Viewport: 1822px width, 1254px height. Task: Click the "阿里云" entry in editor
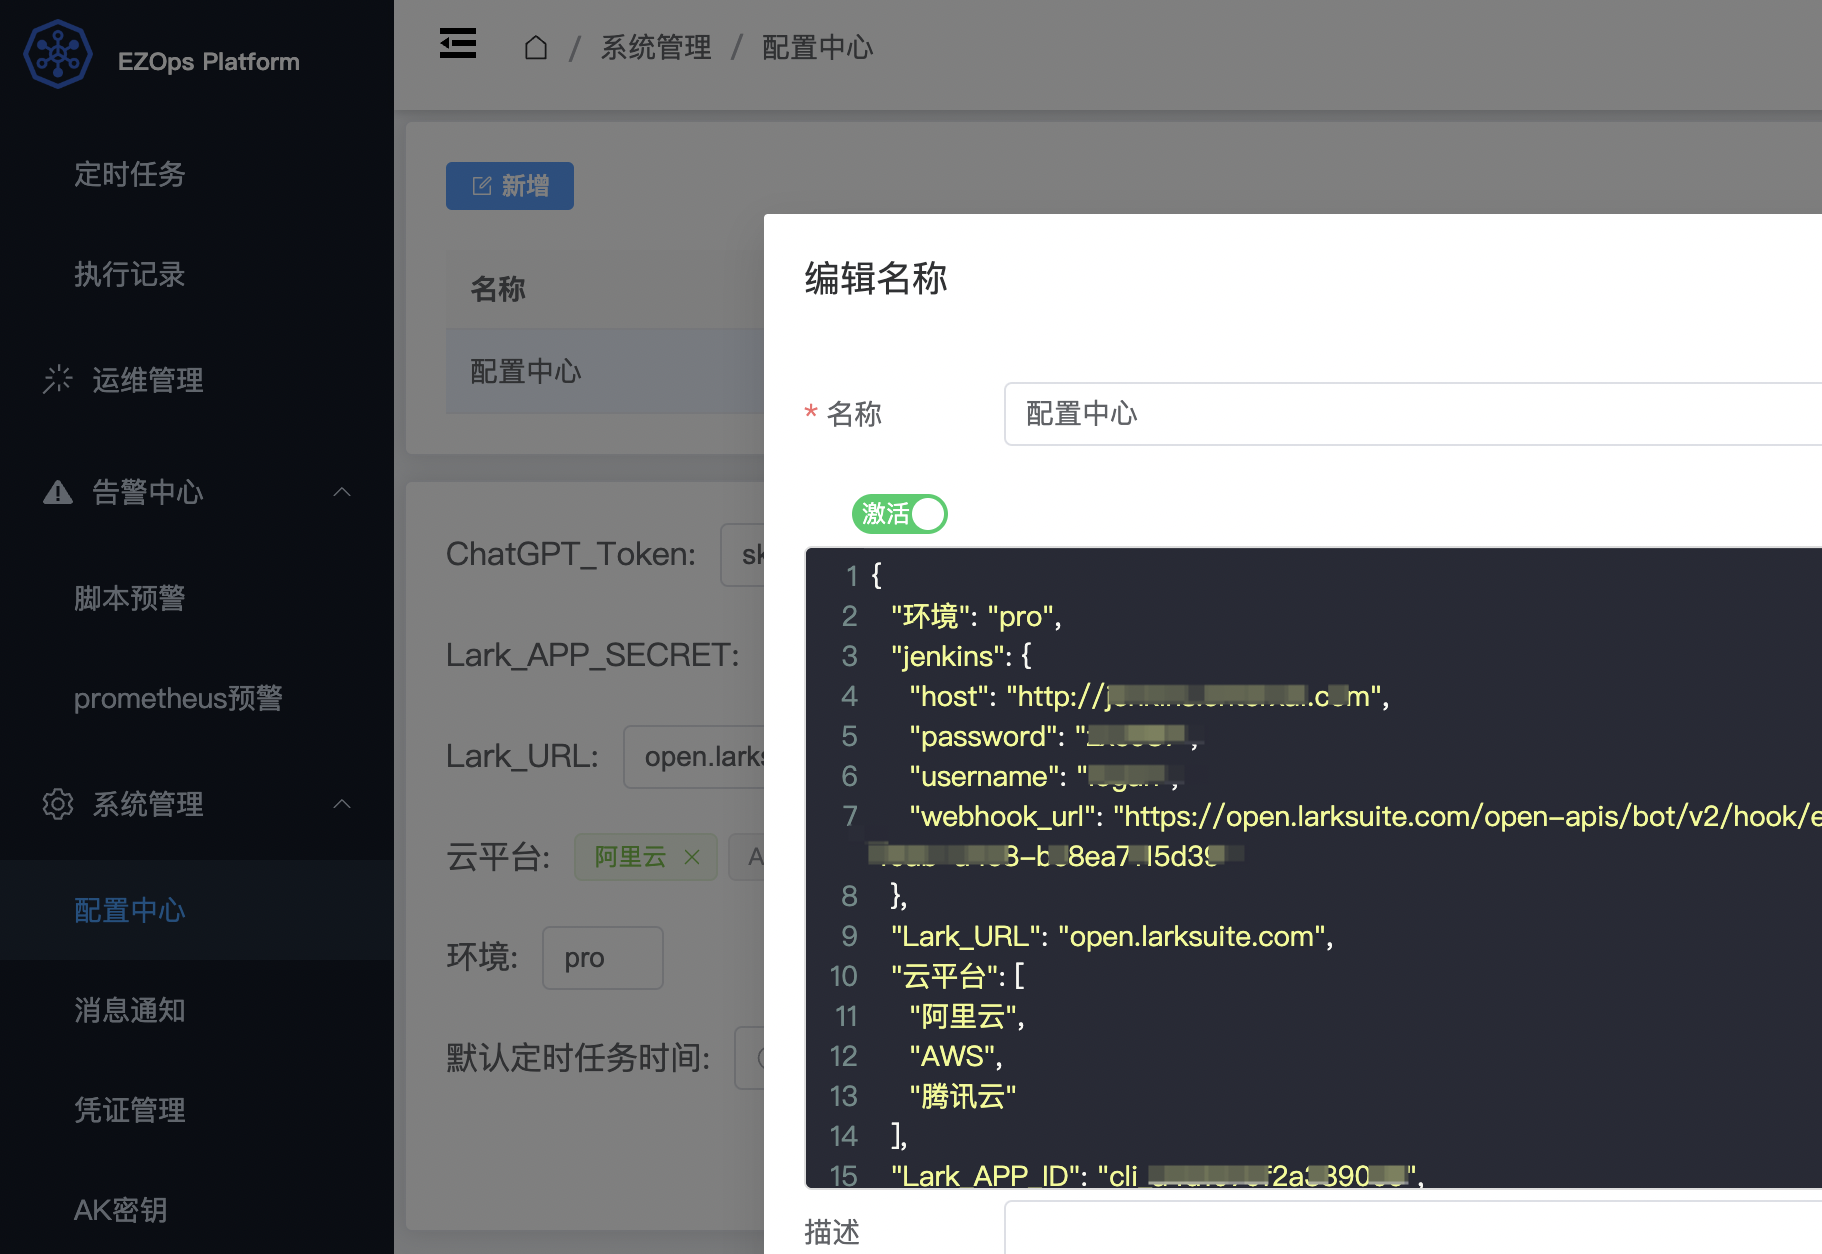967,1016
